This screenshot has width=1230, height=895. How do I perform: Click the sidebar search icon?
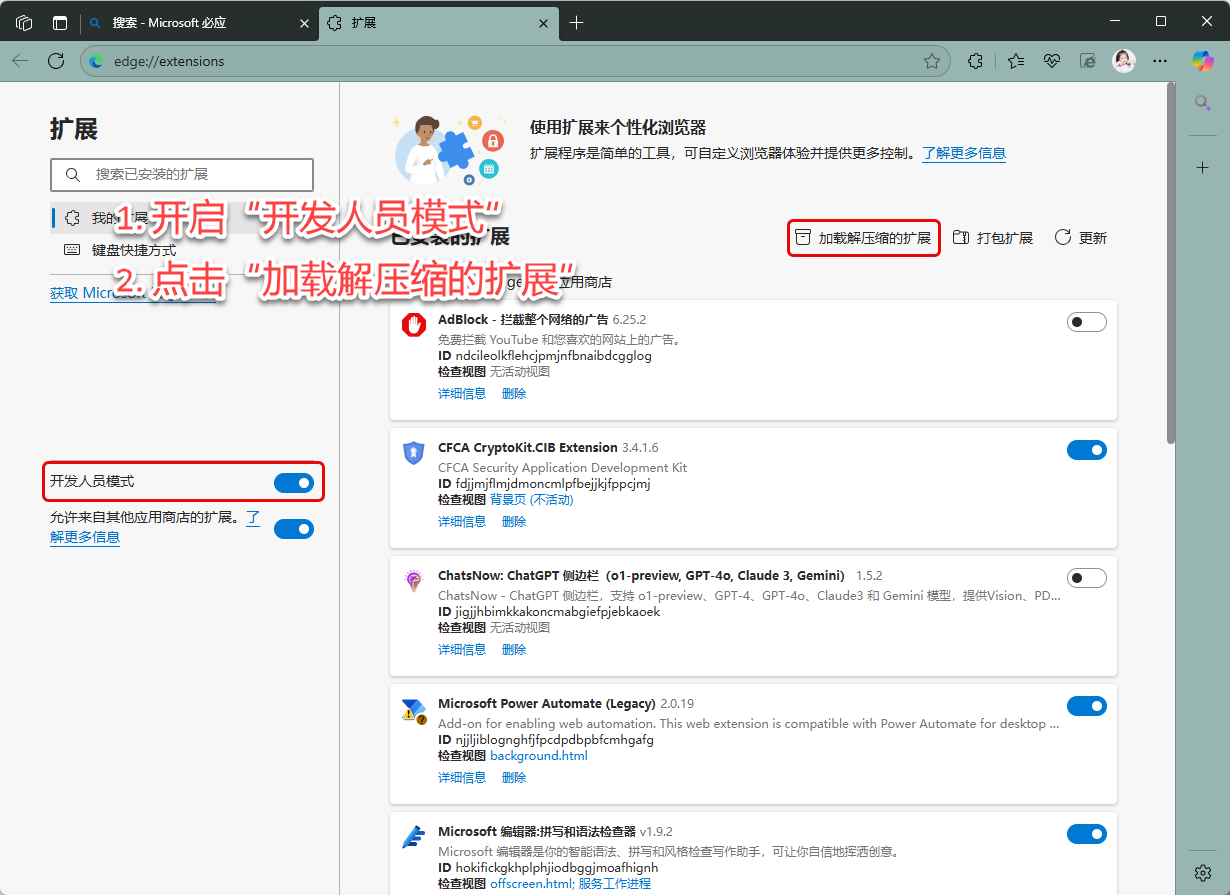click(x=1203, y=102)
